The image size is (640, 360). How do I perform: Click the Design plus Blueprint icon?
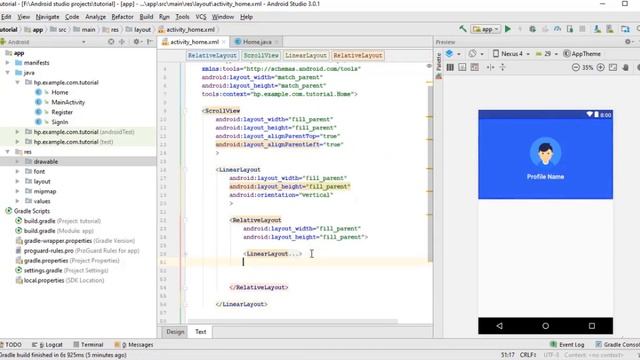tap(474, 67)
